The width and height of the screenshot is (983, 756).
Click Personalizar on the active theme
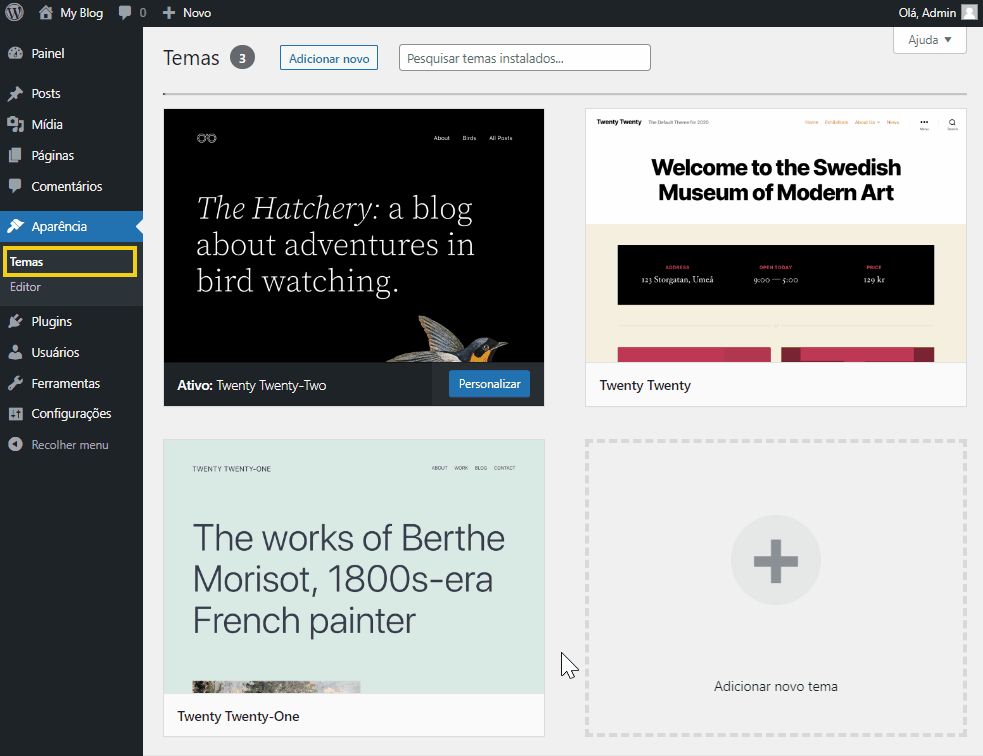(489, 384)
